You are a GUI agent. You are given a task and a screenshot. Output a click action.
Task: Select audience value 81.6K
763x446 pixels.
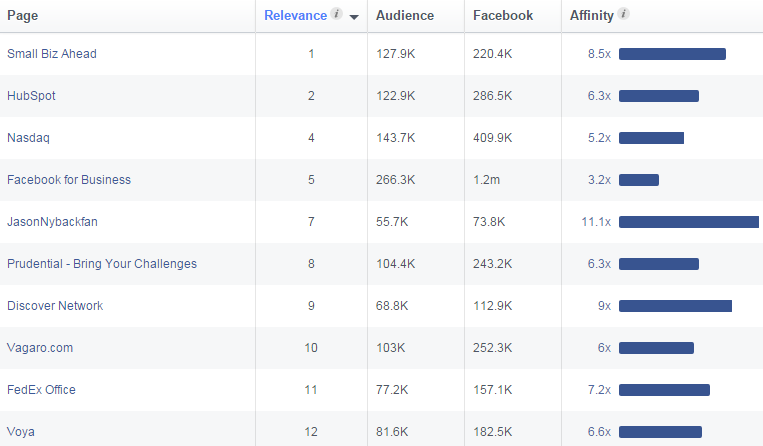tap(392, 432)
